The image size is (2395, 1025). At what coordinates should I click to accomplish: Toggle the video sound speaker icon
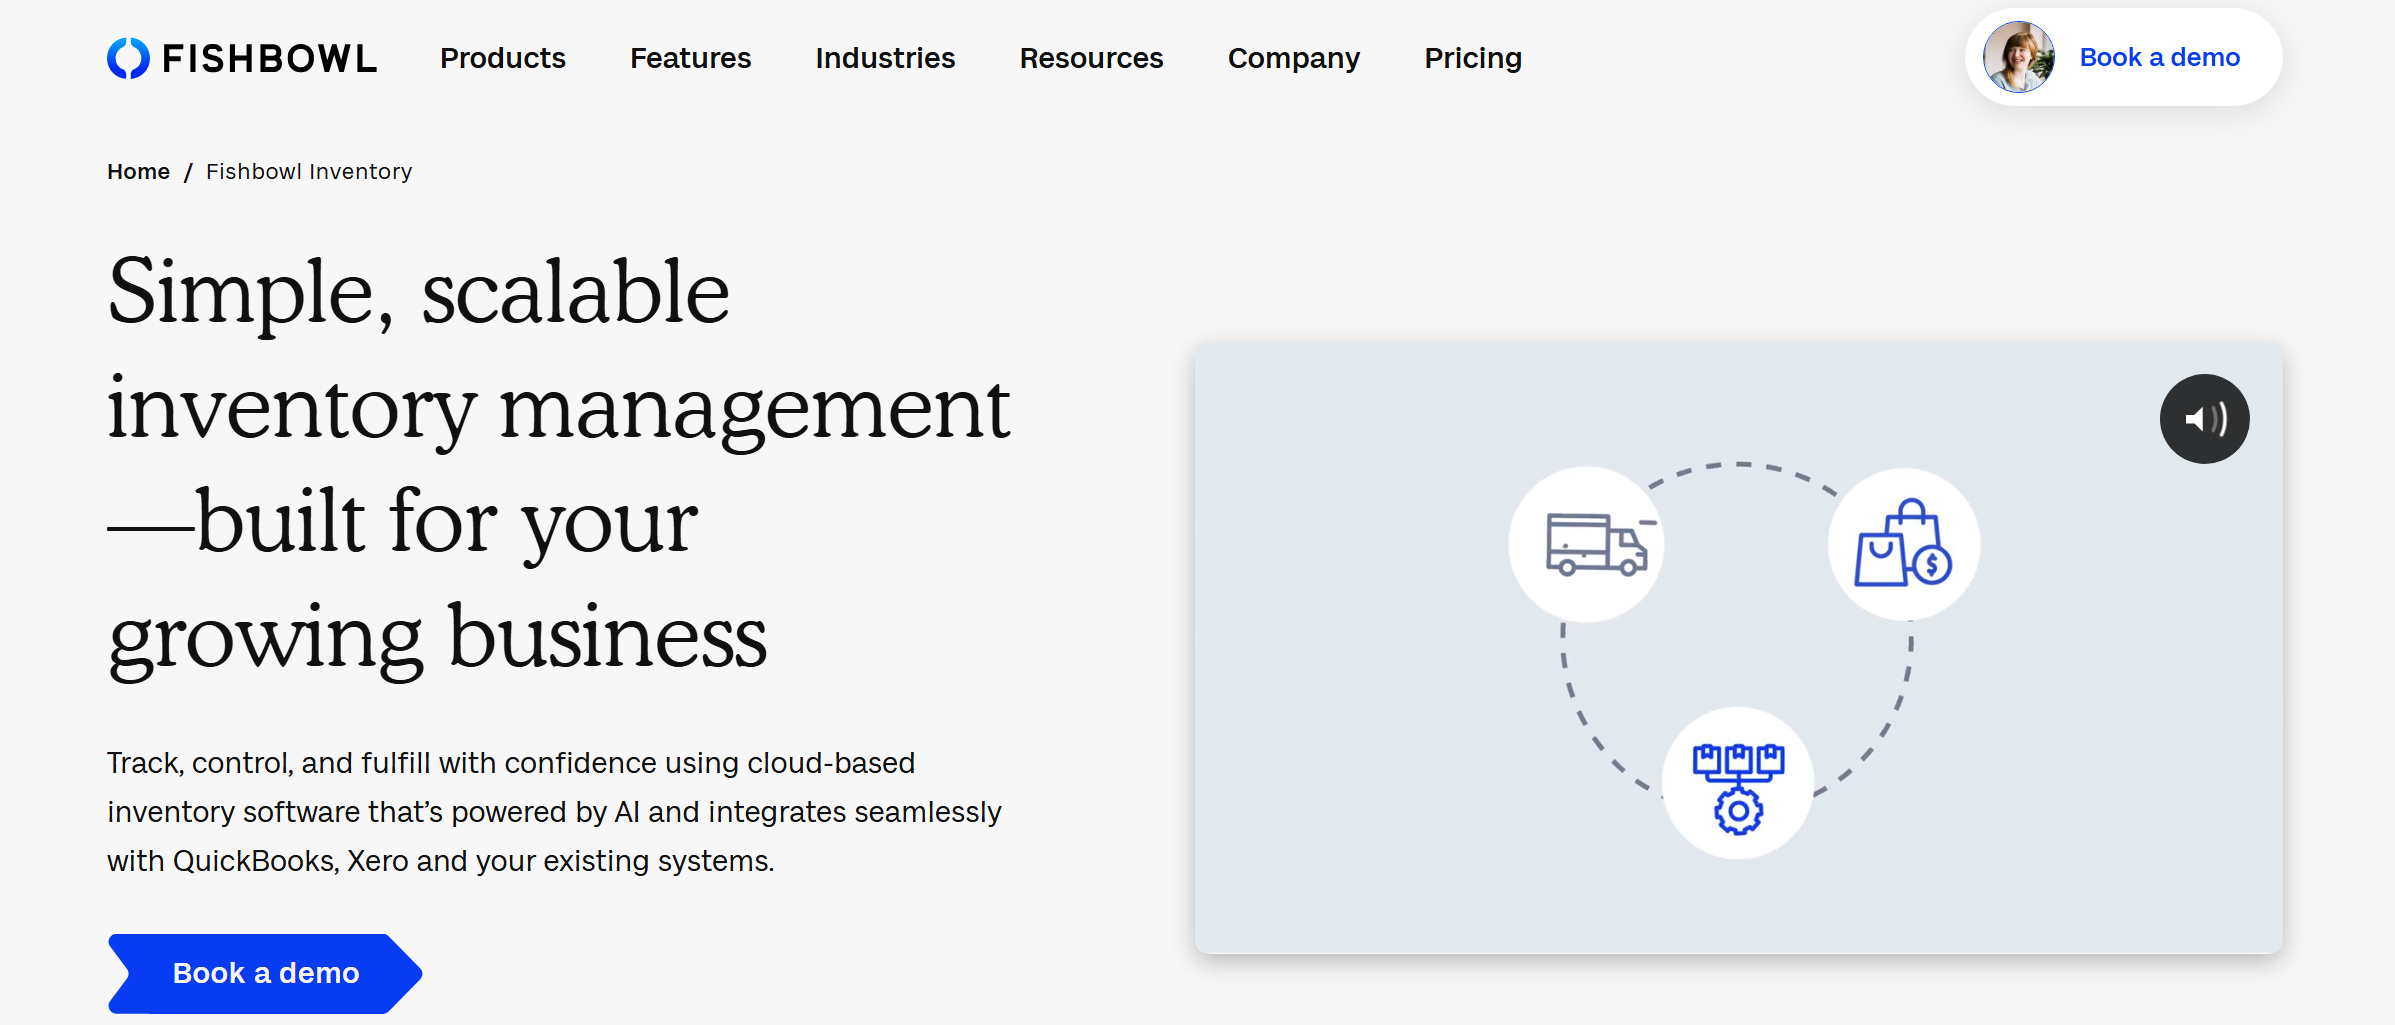pyautogui.click(x=2204, y=419)
